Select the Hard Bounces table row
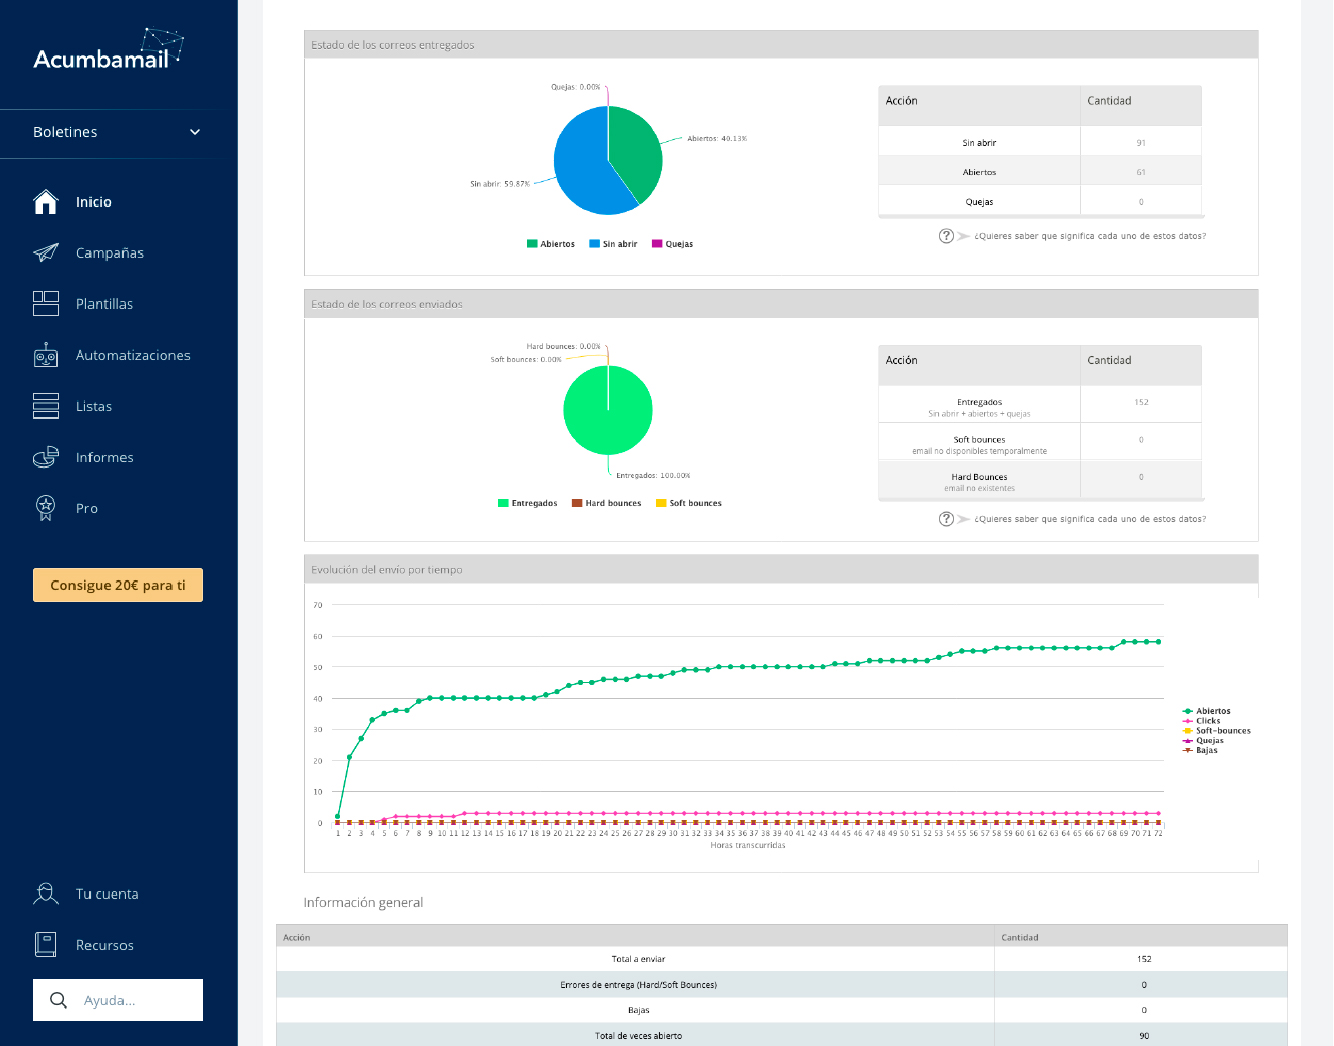 click(1040, 481)
